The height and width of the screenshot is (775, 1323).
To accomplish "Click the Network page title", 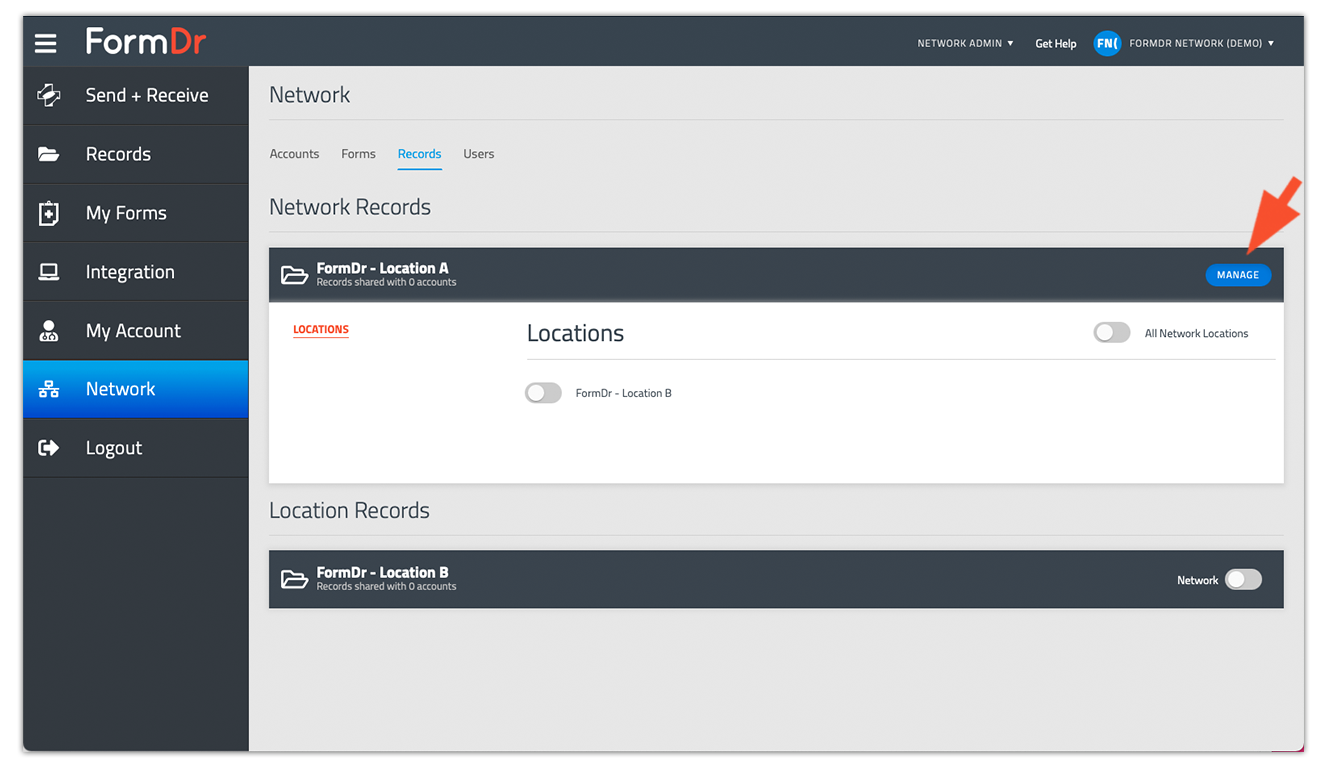I will 310,95.
